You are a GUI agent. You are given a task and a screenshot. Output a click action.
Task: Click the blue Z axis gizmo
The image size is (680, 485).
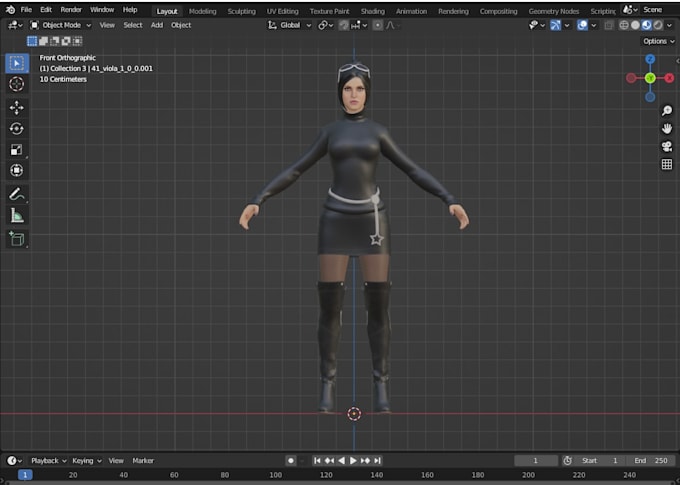click(x=650, y=59)
